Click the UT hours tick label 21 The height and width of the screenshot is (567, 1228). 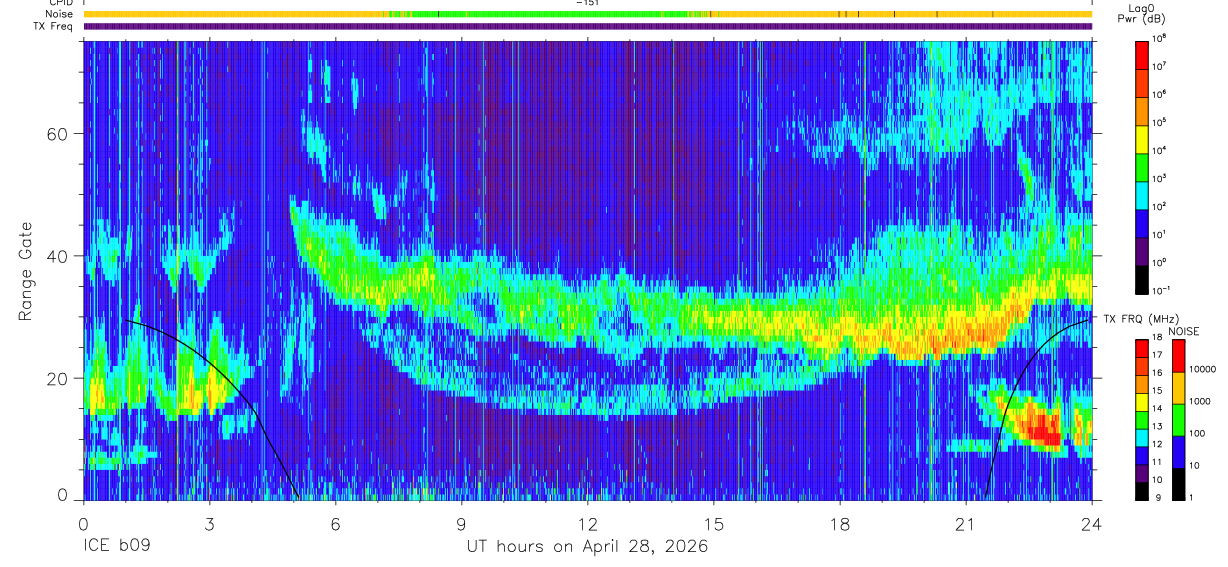966,524
